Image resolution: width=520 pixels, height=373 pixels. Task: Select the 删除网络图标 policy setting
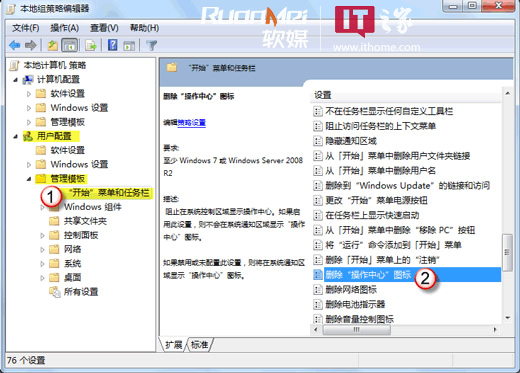point(351,289)
